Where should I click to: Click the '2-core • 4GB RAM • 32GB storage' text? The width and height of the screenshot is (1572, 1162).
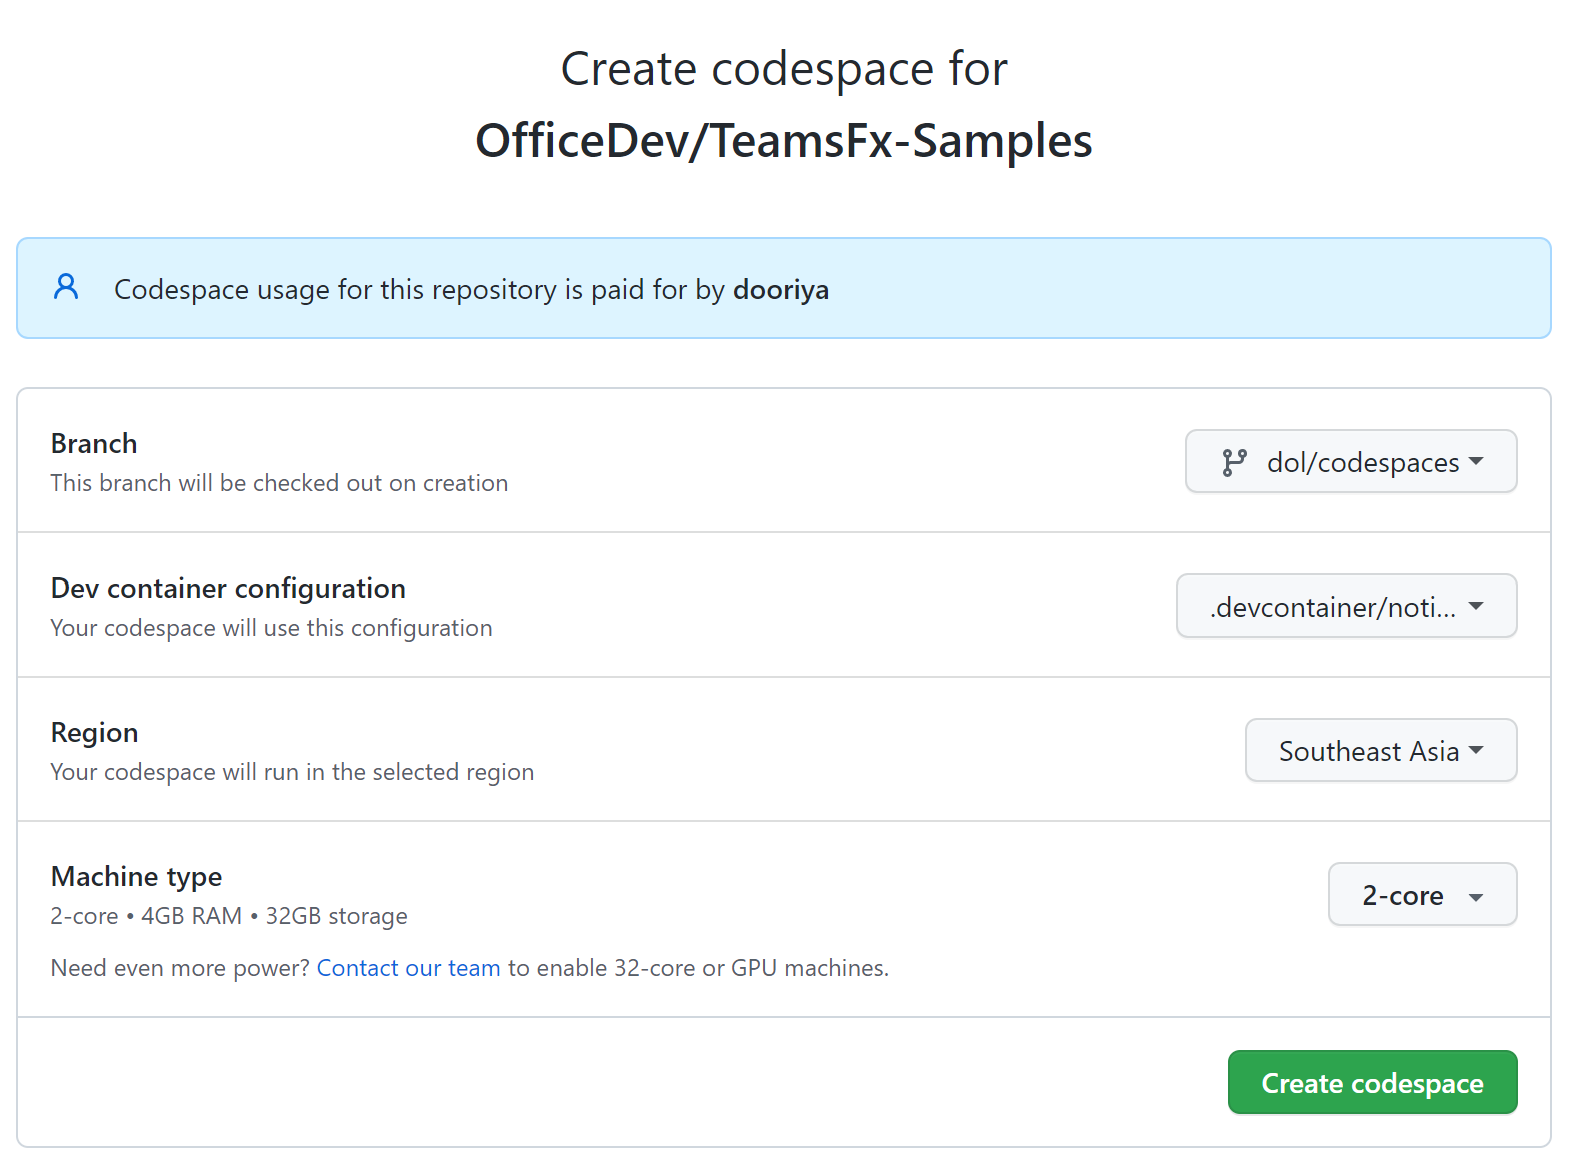pos(229,916)
